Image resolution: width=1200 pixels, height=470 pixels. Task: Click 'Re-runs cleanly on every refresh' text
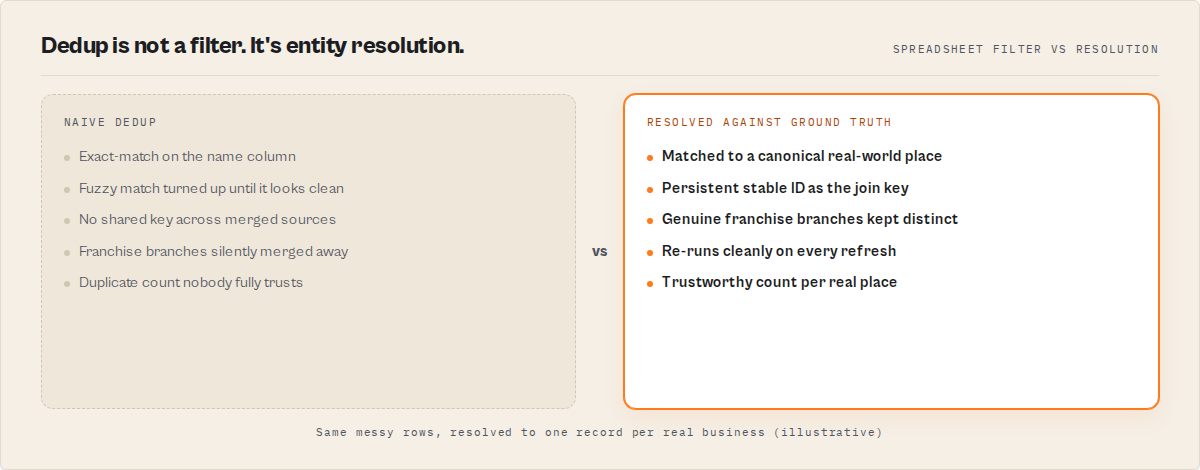click(779, 251)
